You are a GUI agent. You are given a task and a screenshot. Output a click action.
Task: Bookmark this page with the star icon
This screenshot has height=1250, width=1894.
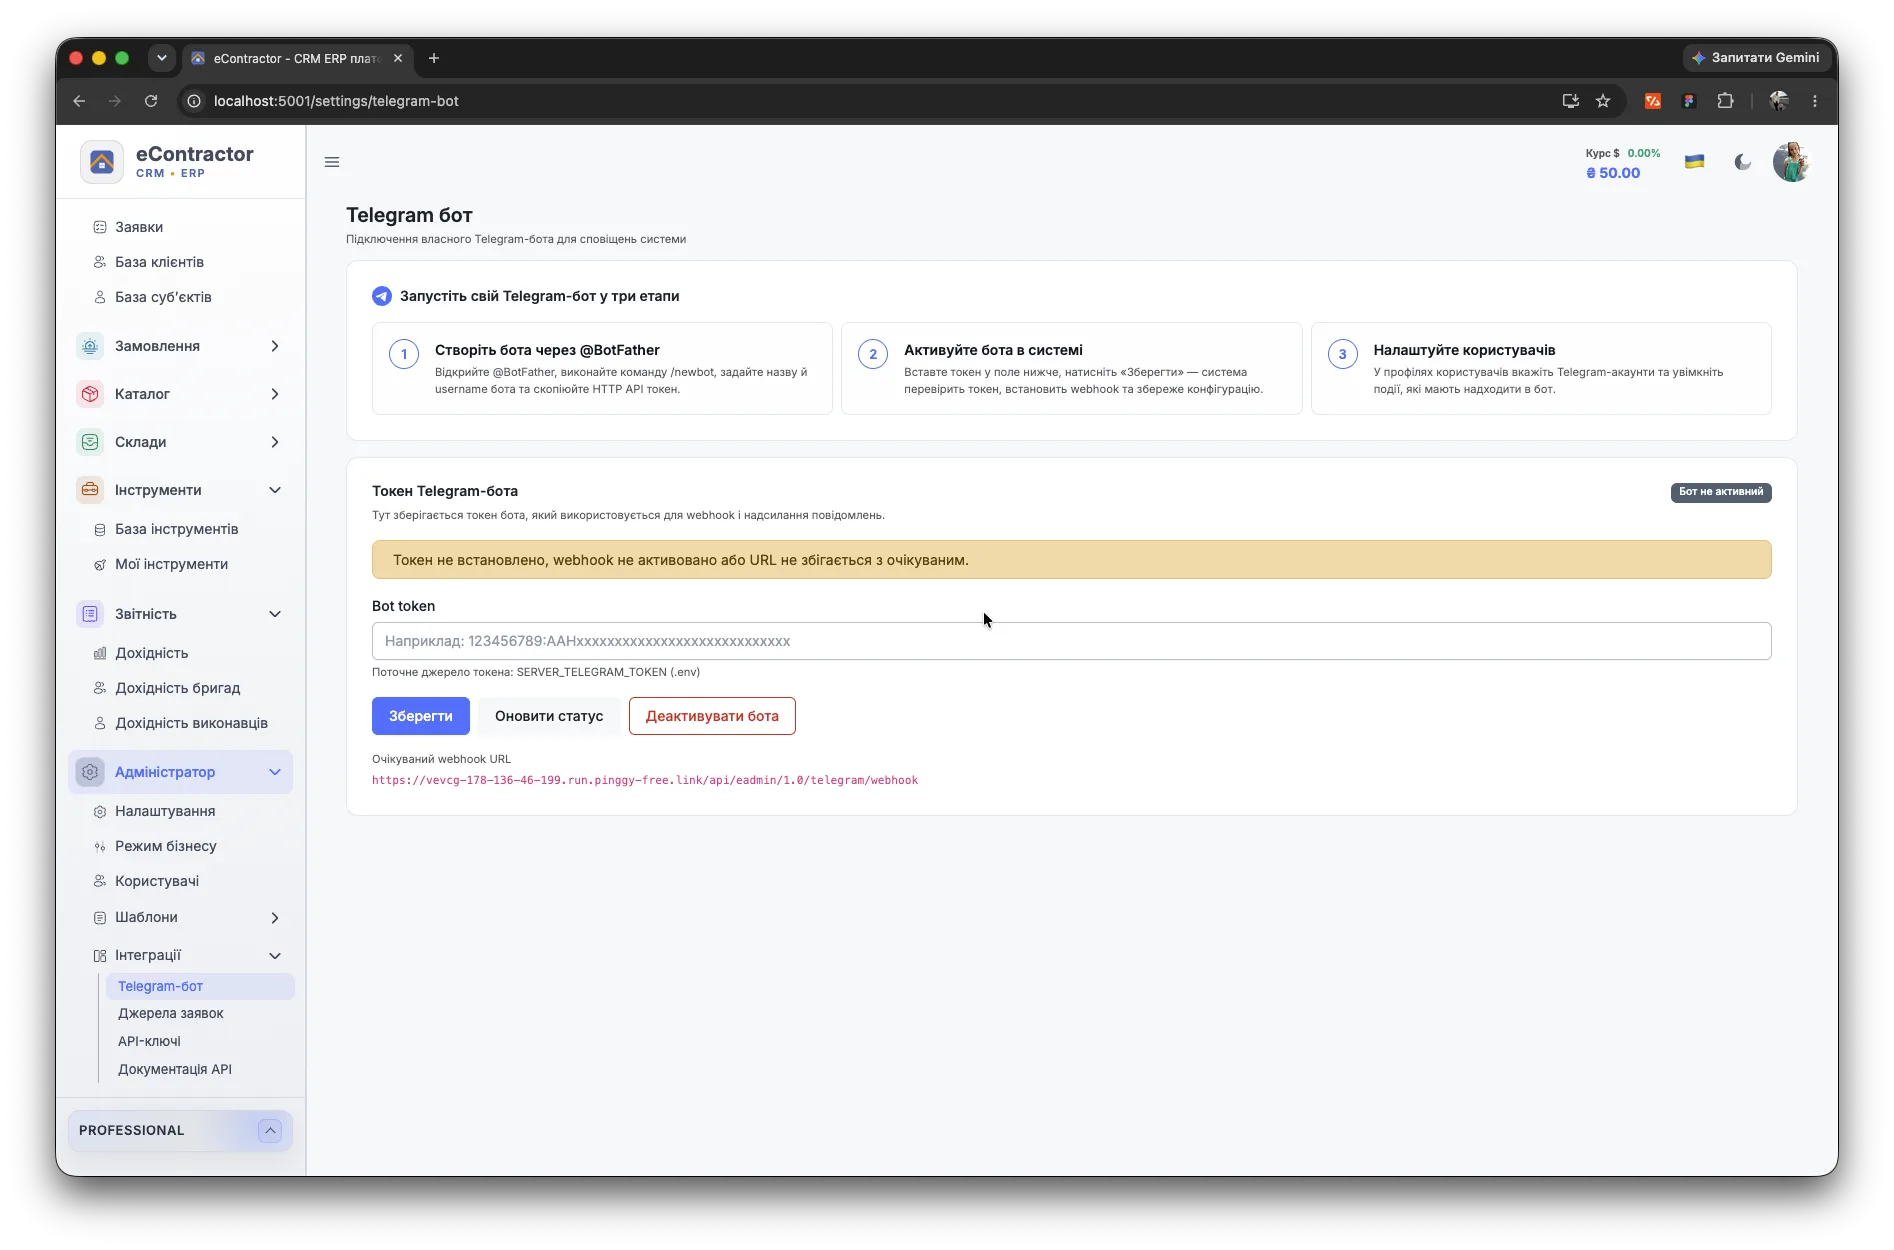pyautogui.click(x=1603, y=101)
